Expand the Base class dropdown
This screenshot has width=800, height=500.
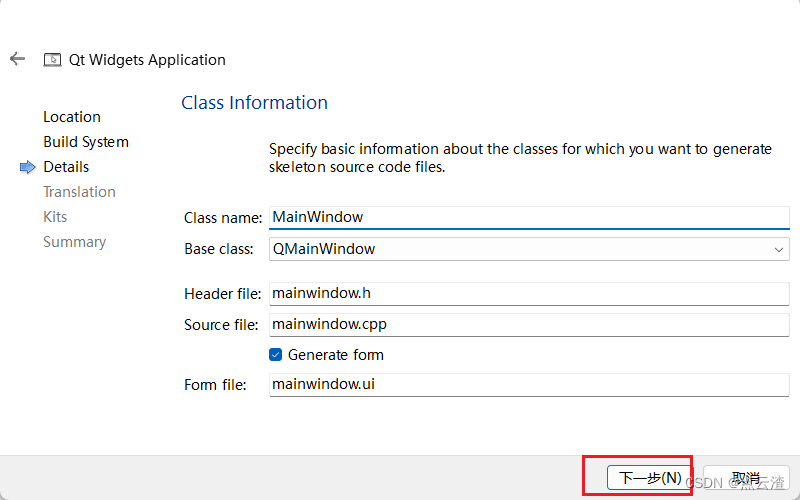[x=780, y=249]
